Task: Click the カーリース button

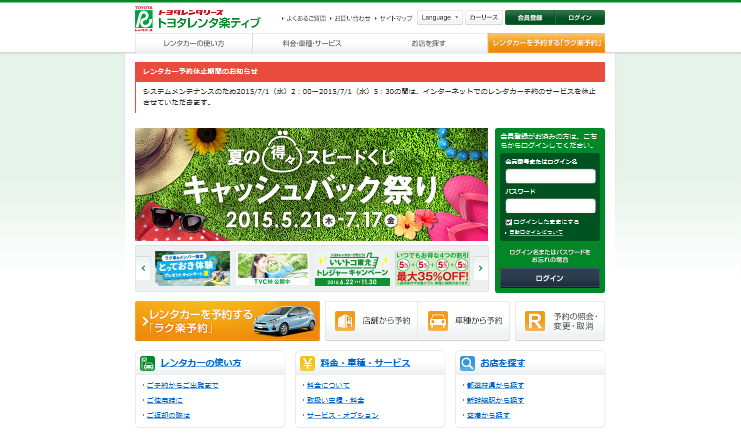Action: coord(483,17)
